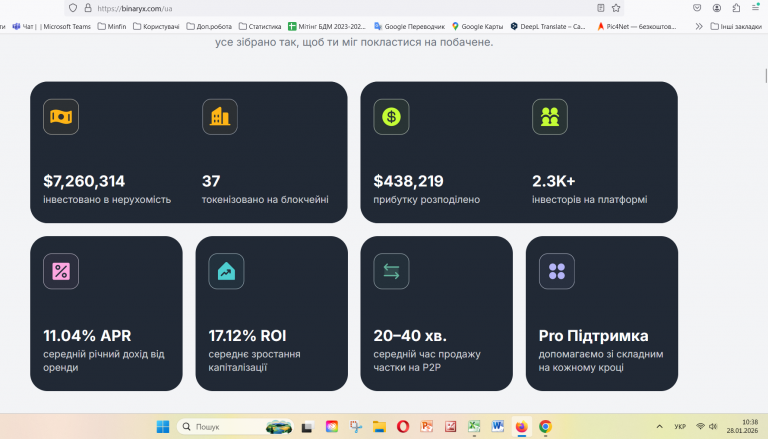The image size is (768, 439).
Task: Click the dollar coin icon above $438,219
Action: [x=391, y=117]
